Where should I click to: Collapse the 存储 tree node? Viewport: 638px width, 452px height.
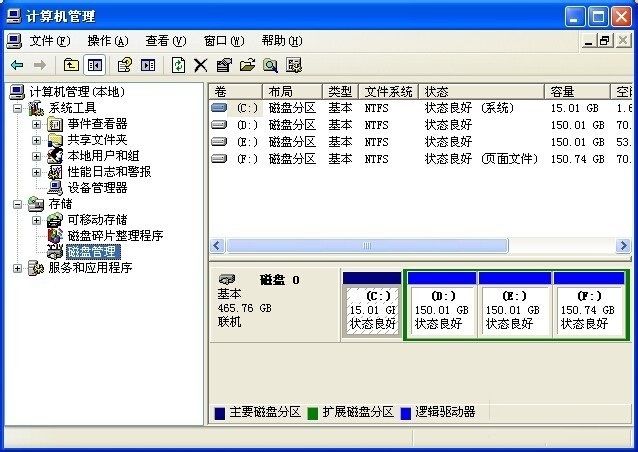(x=17, y=204)
